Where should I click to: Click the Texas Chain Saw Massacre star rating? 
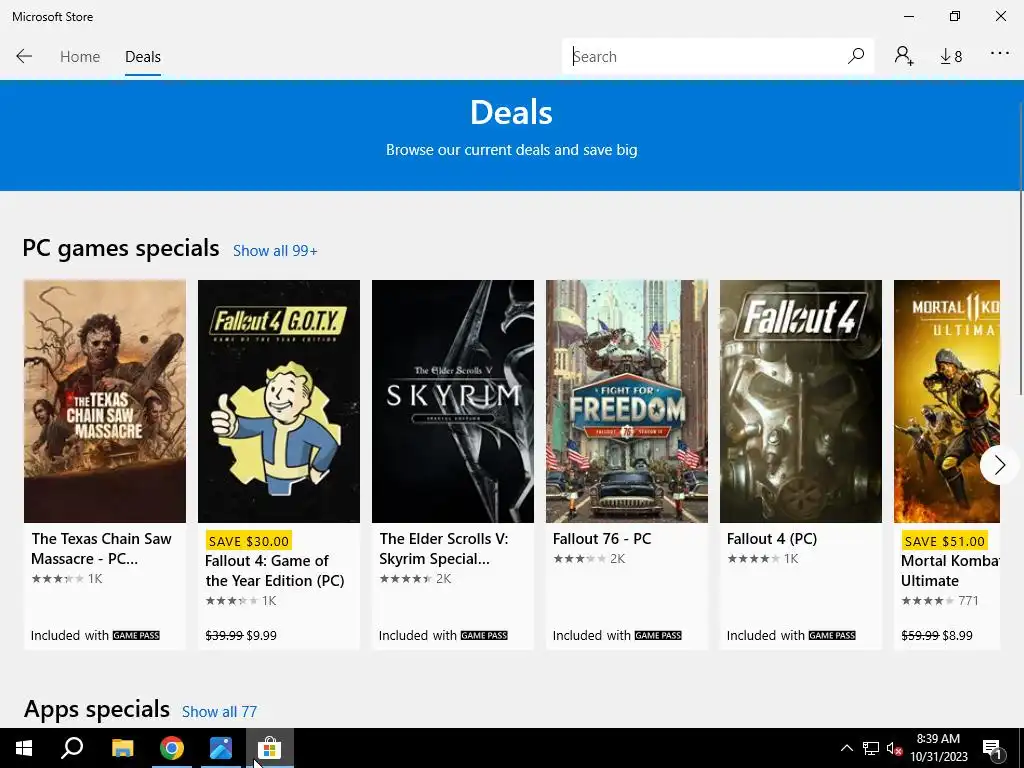[57, 579]
